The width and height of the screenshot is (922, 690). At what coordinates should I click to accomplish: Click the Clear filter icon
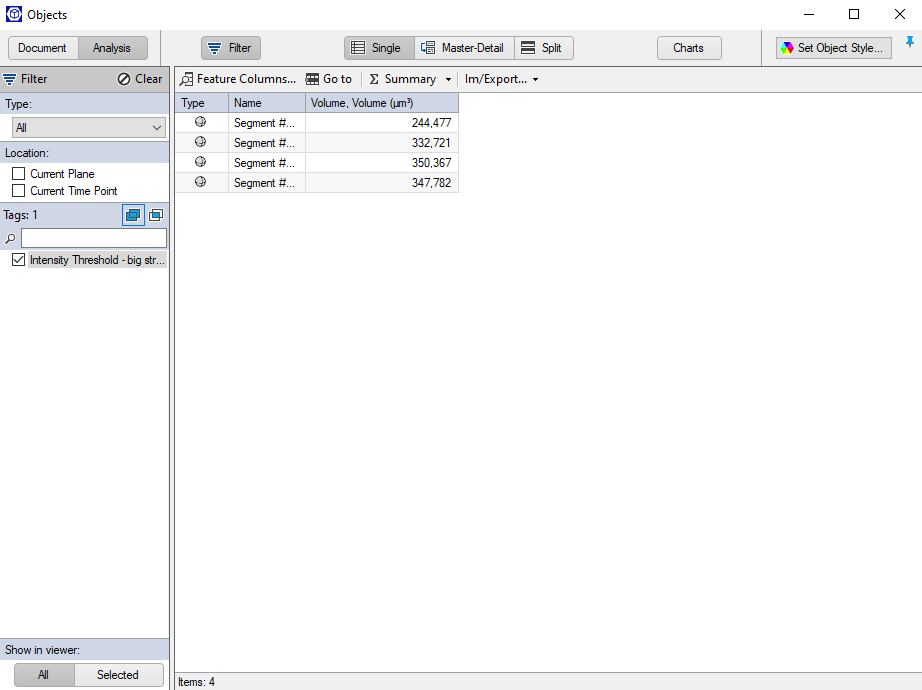click(x=122, y=79)
